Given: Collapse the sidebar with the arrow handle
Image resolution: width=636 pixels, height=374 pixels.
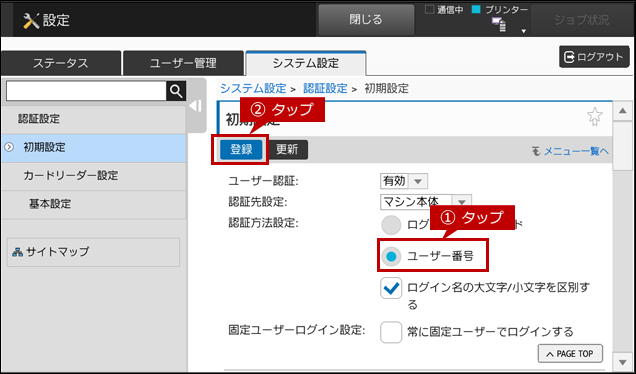Looking at the screenshot, I should (196, 106).
